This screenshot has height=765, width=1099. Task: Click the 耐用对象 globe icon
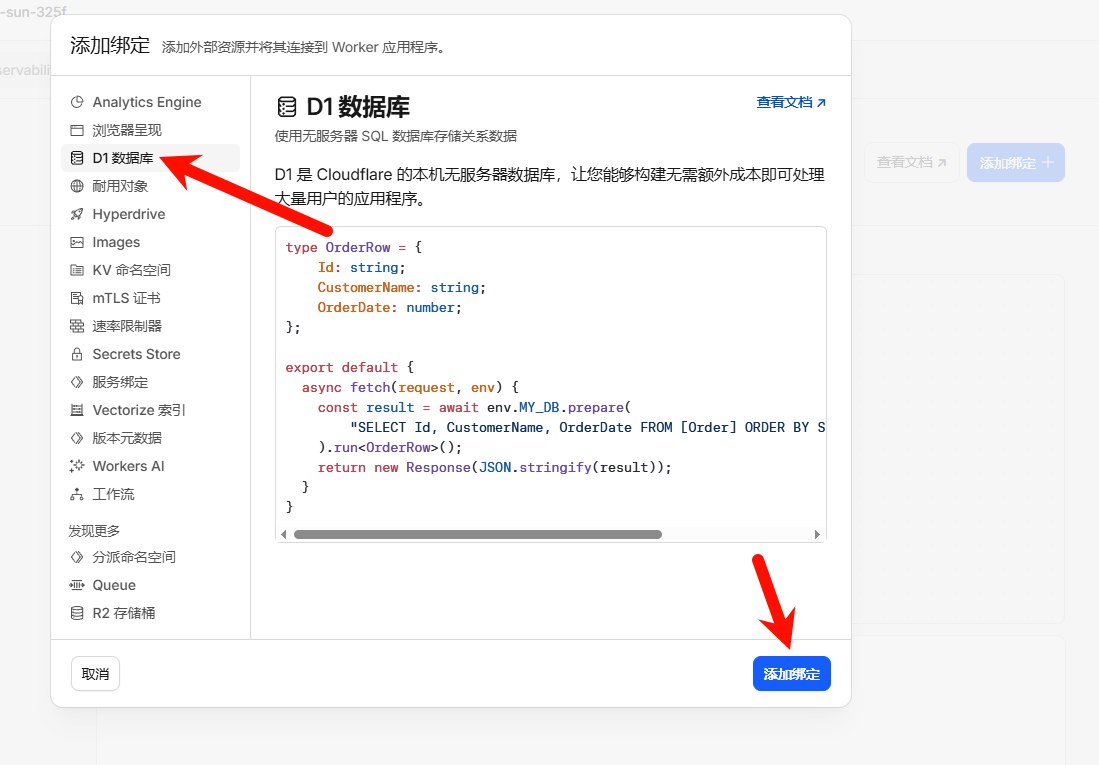click(x=77, y=186)
